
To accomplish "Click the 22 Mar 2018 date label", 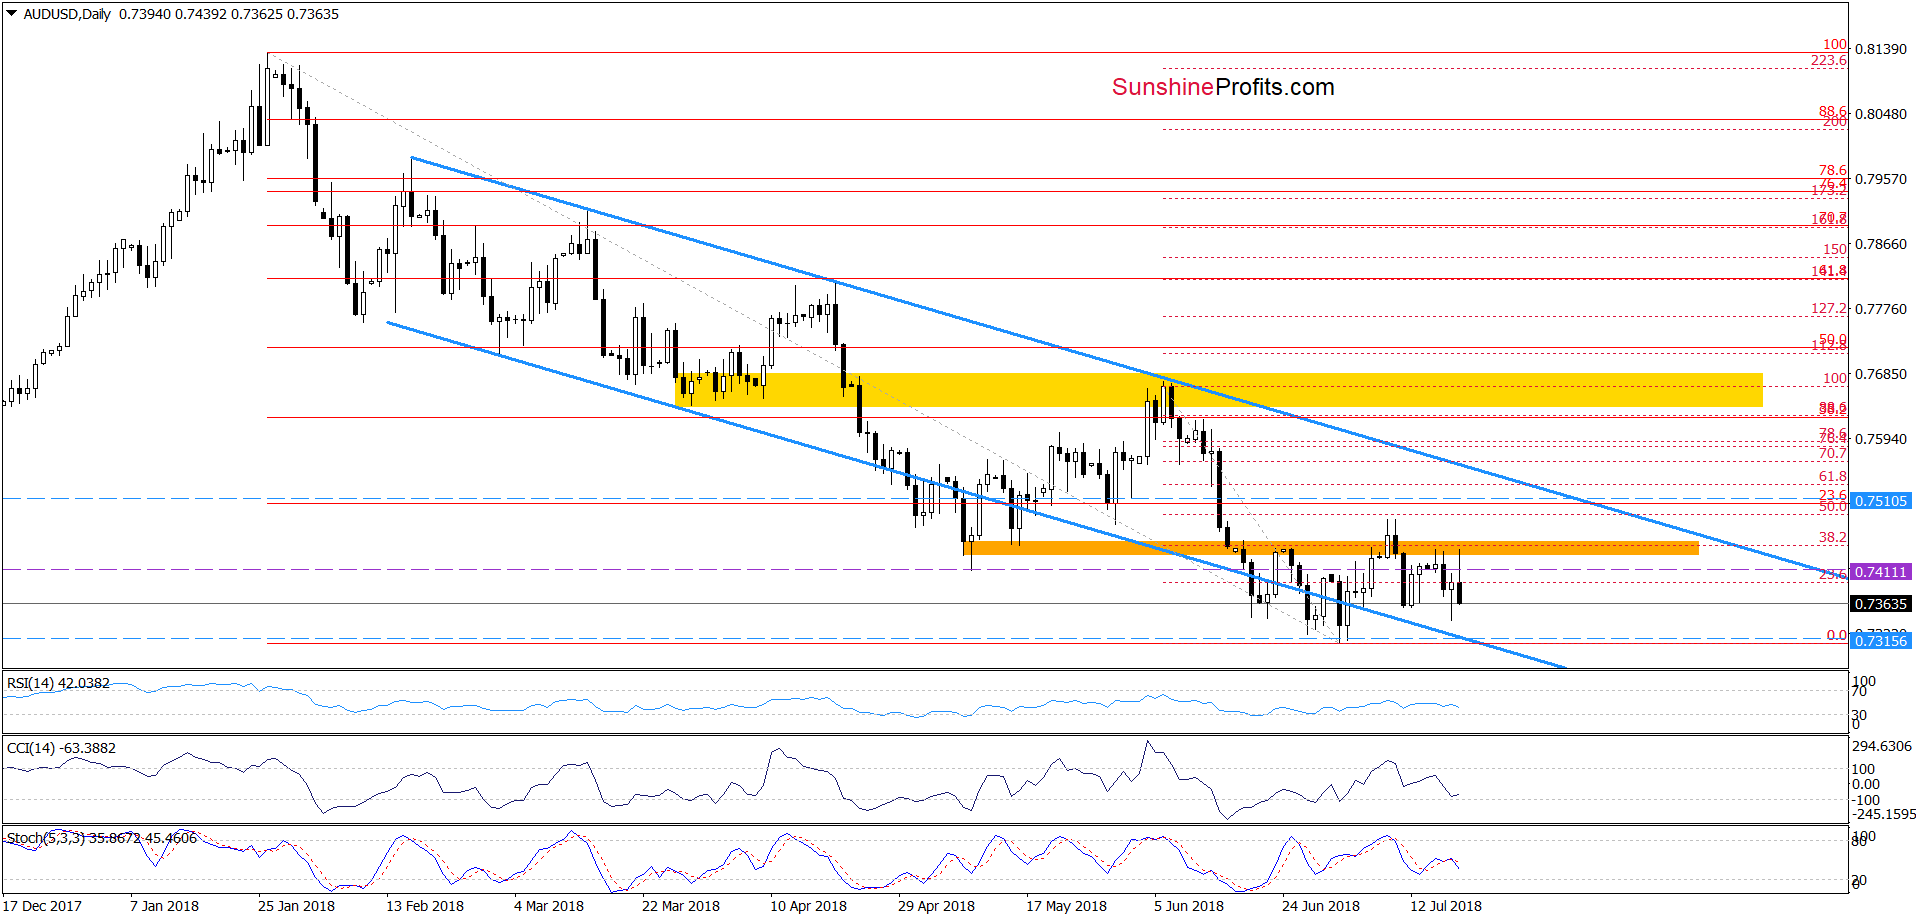I will [x=681, y=906].
